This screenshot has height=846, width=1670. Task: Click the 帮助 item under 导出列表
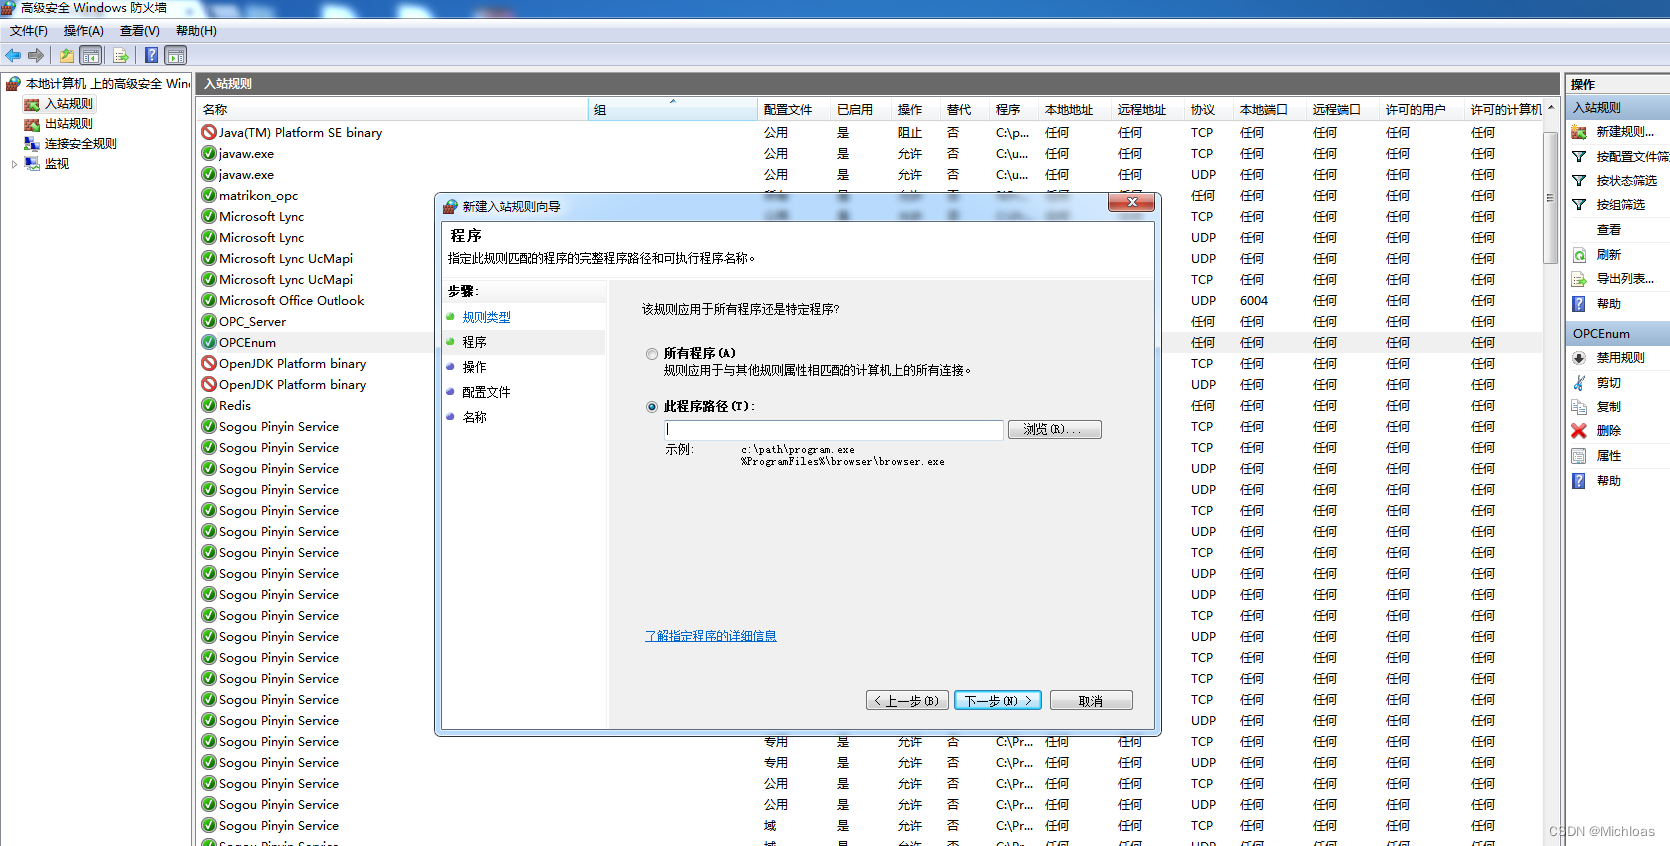click(1608, 304)
